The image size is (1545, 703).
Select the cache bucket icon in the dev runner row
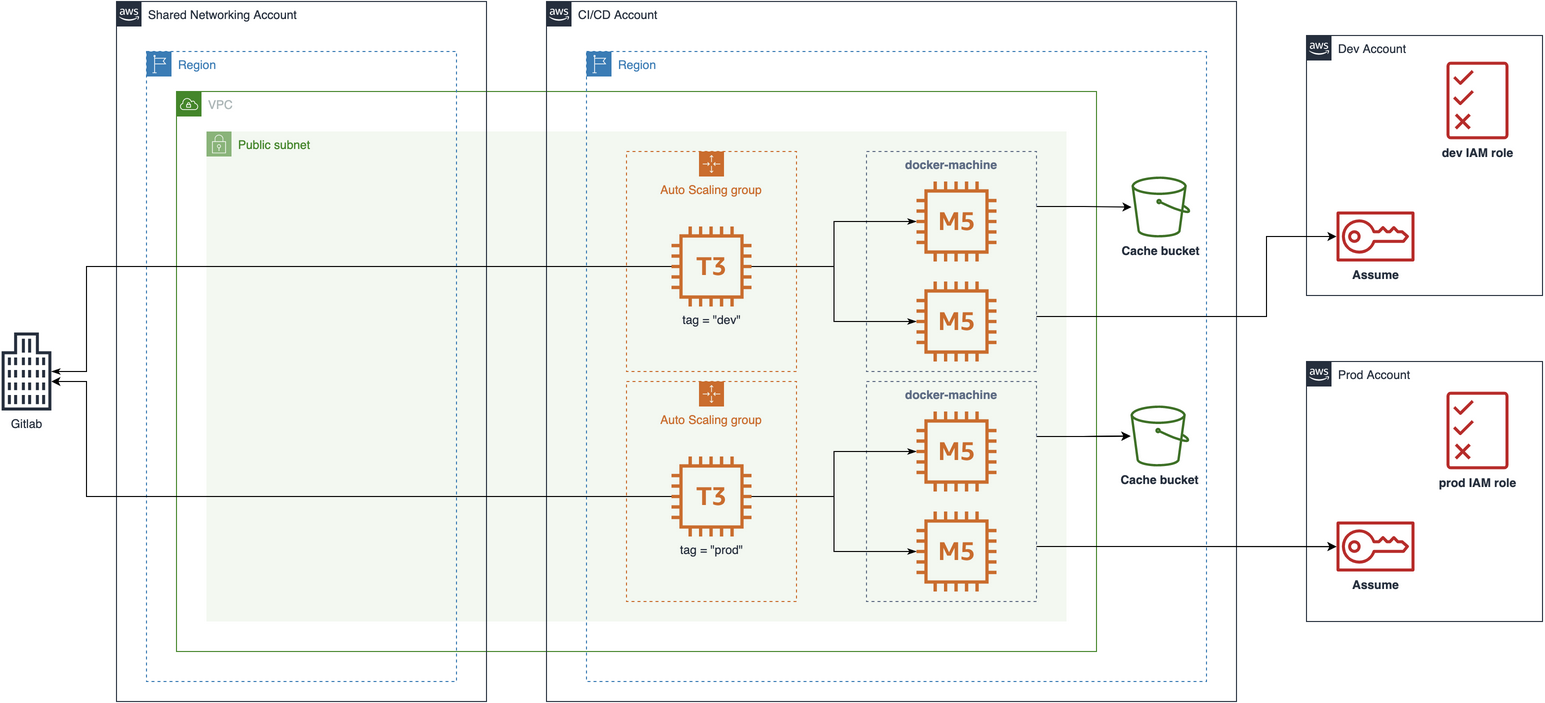click(1159, 209)
